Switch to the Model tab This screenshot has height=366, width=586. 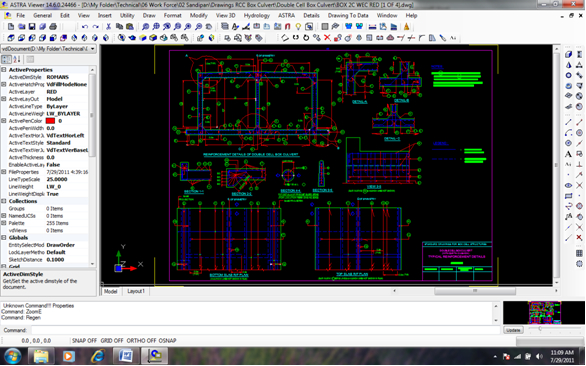(110, 291)
